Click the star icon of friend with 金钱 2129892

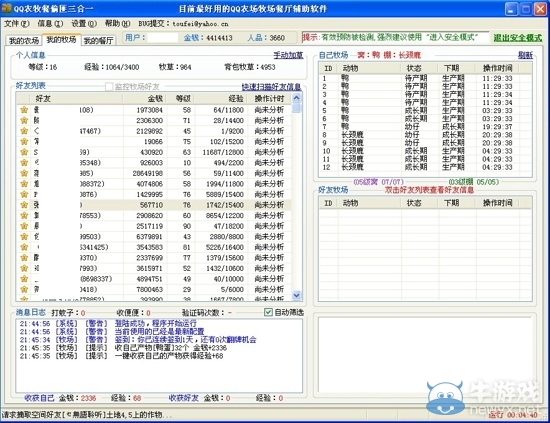(24, 131)
